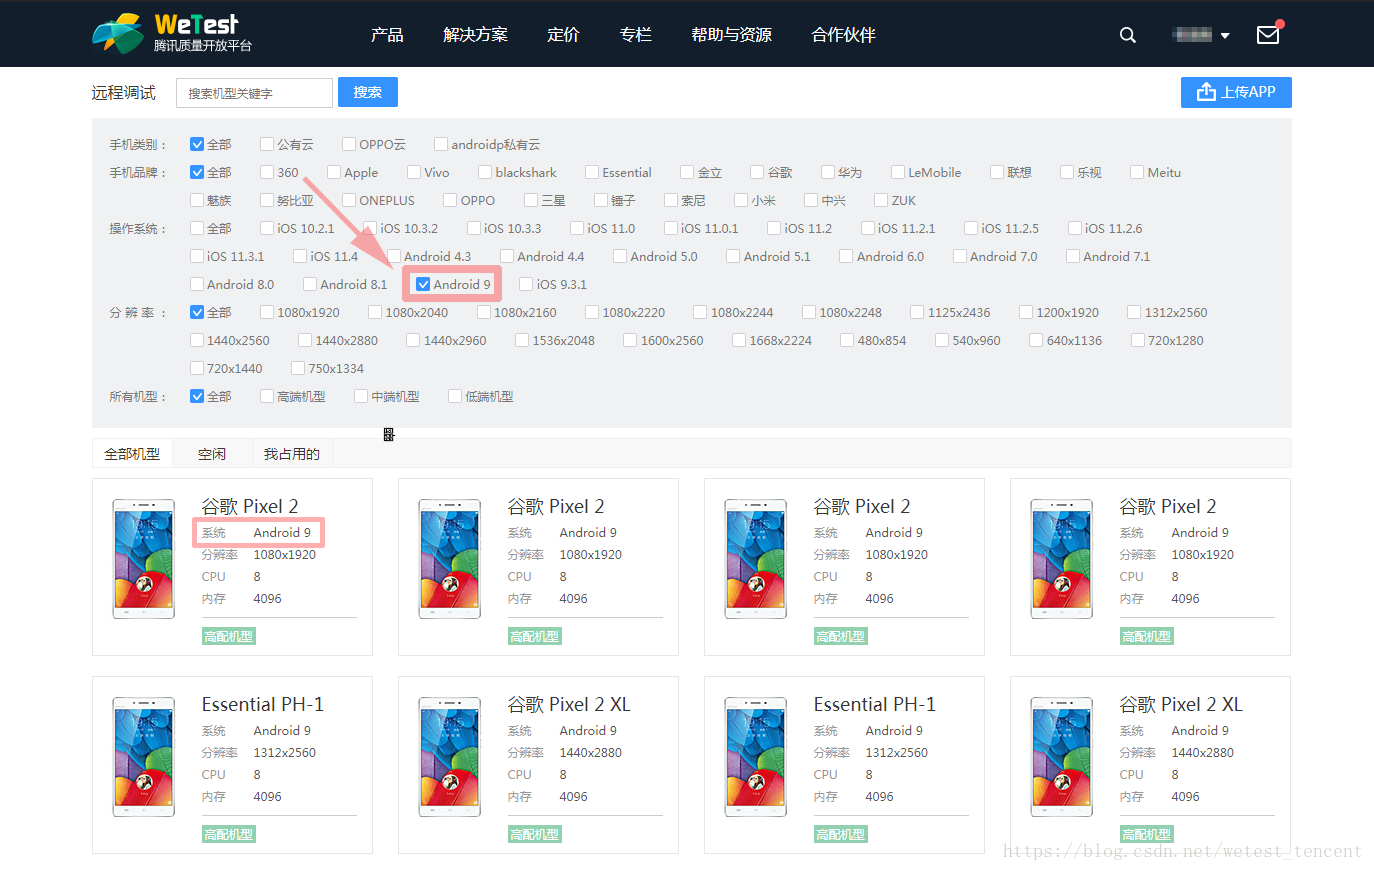Check the 1440x2880 resolution checkbox
The height and width of the screenshot is (871, 1374).
click(x=305, y=340)
